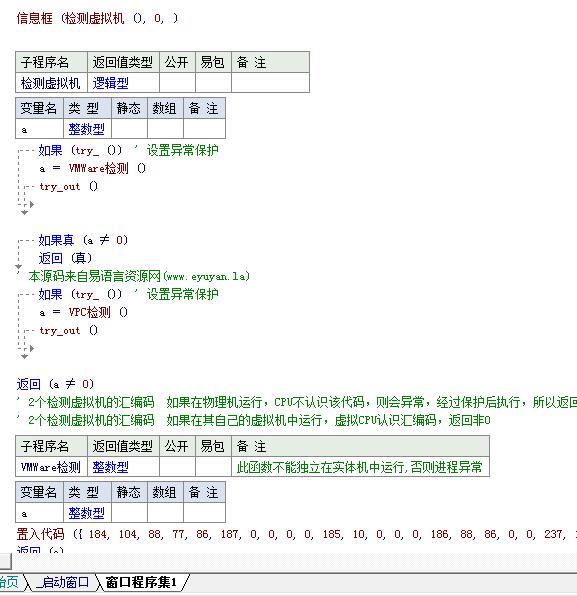Click the down flow arrow below VPC检测 try block
577x596 pixels.
pyautogui.click(x=24, y=357)
